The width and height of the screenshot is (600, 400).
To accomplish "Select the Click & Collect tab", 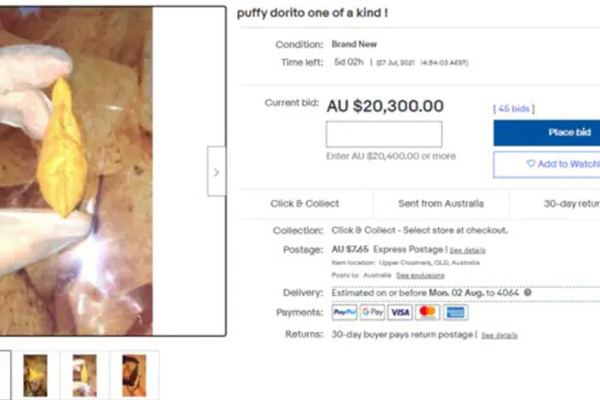I will tap(305, 204).
